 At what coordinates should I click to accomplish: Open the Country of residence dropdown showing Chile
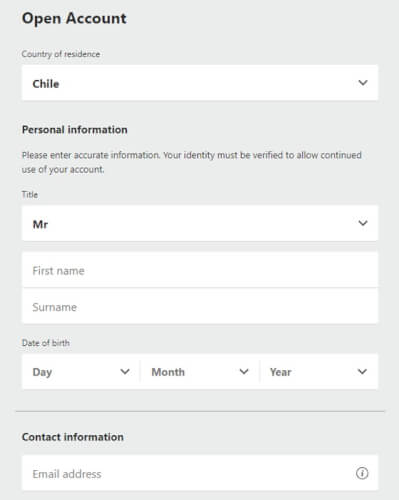click(x=200, y=83)
